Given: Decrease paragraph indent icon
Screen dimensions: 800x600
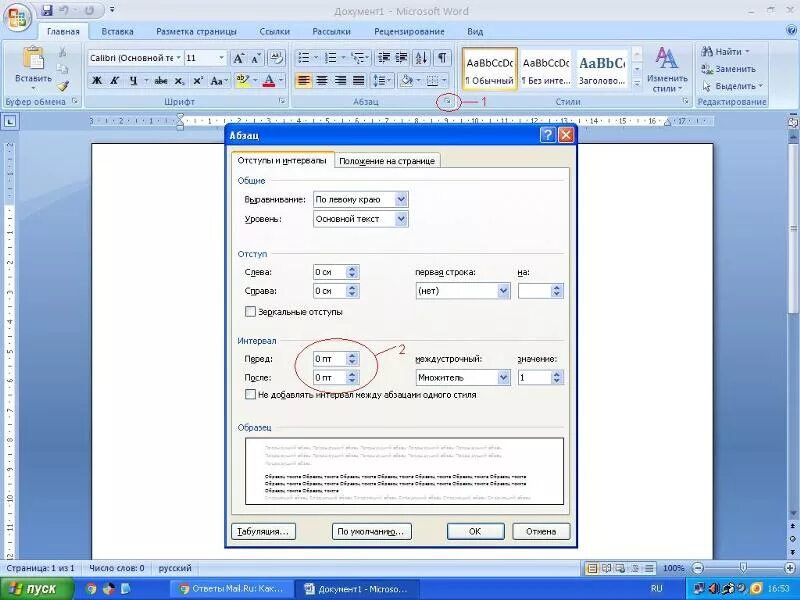Looking at the screenshot, I should pos(384,58).
